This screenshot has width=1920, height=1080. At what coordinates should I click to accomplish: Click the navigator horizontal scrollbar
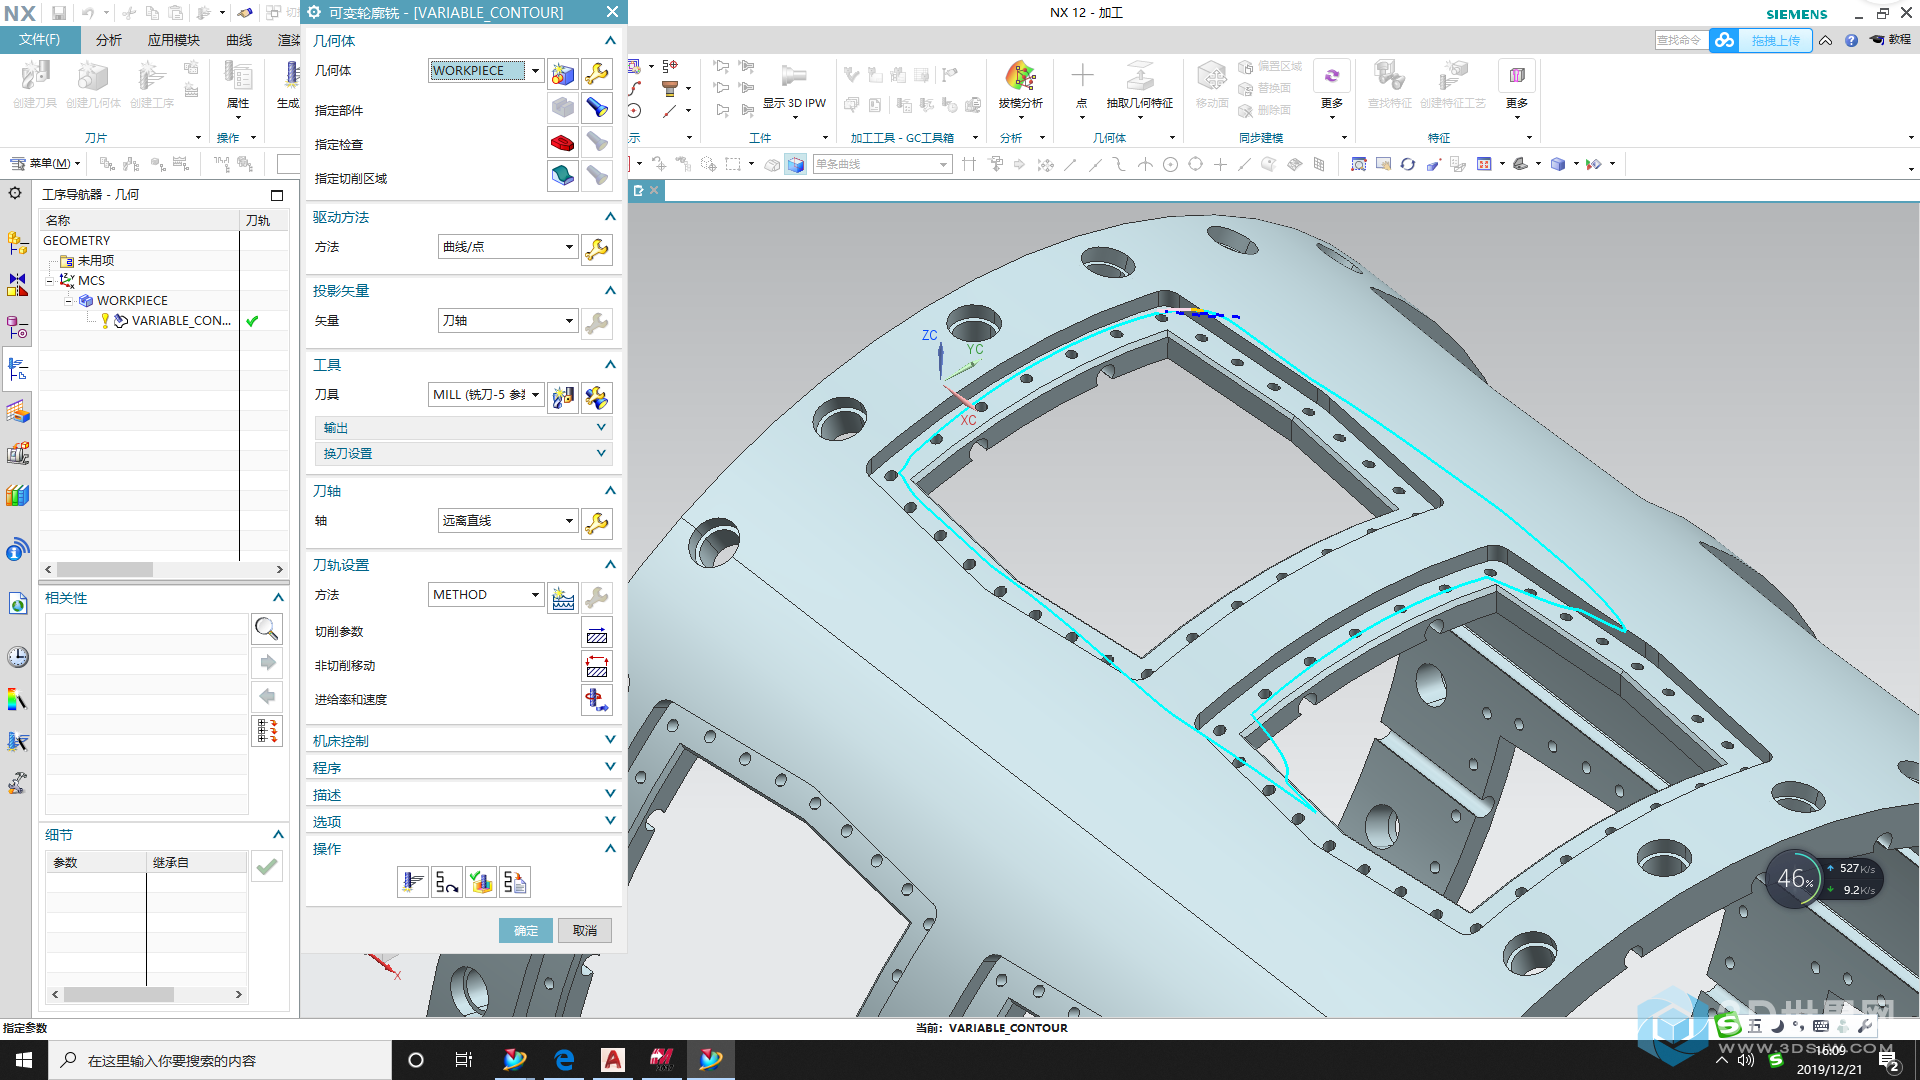164,569
